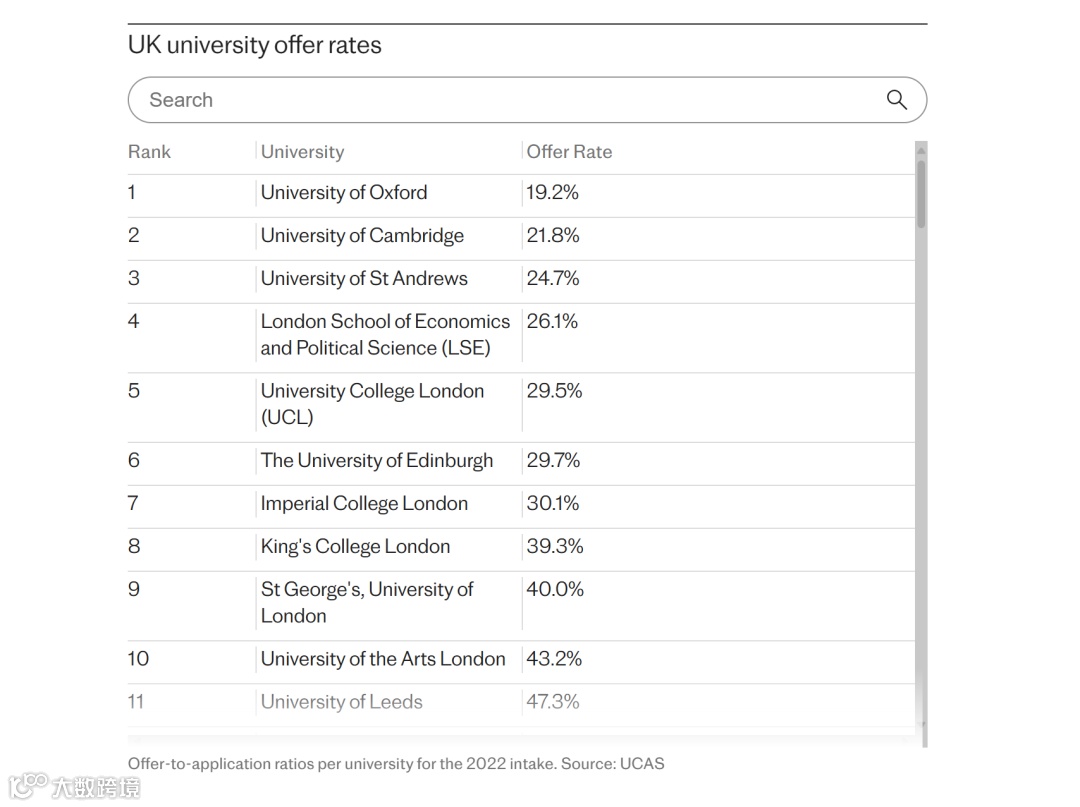
Task: Click the Rank column header
Action: click(149, 152)
